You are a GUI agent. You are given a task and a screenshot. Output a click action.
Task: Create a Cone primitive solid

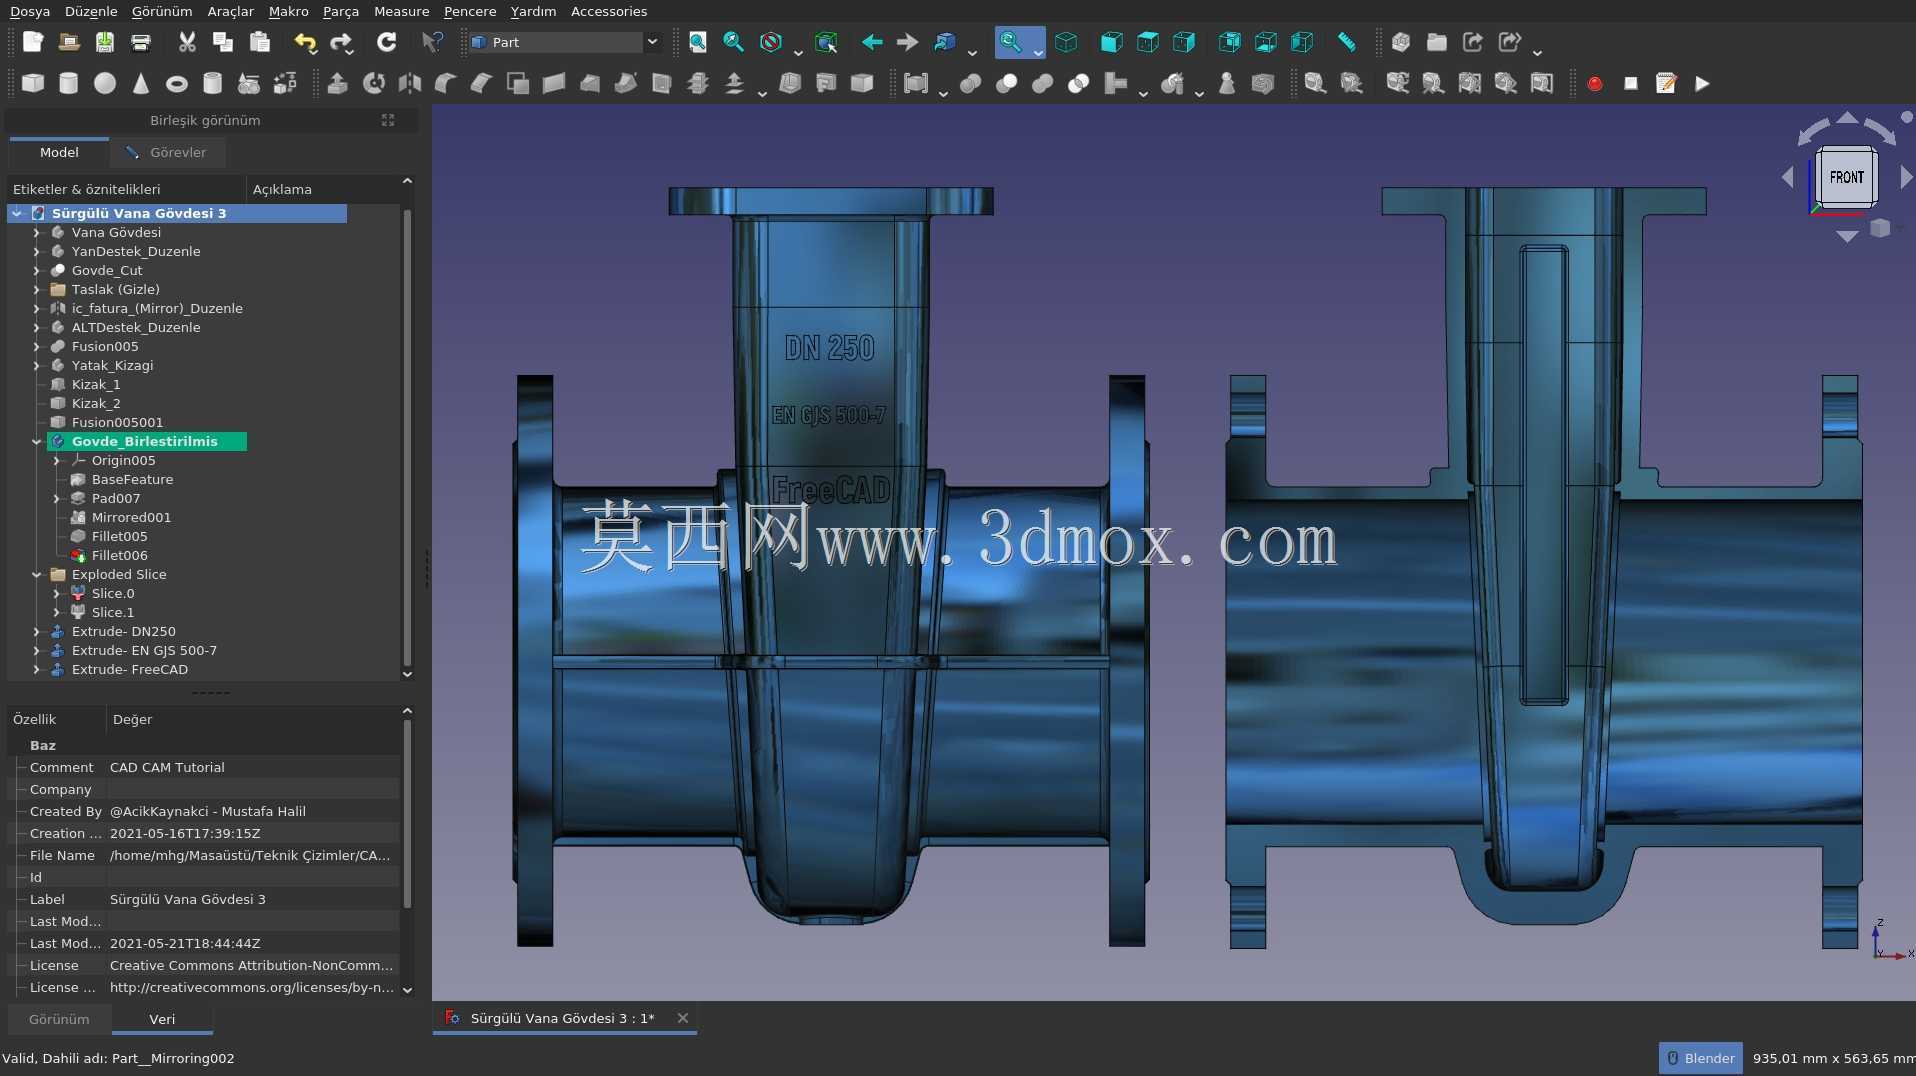tap(141, 83)
